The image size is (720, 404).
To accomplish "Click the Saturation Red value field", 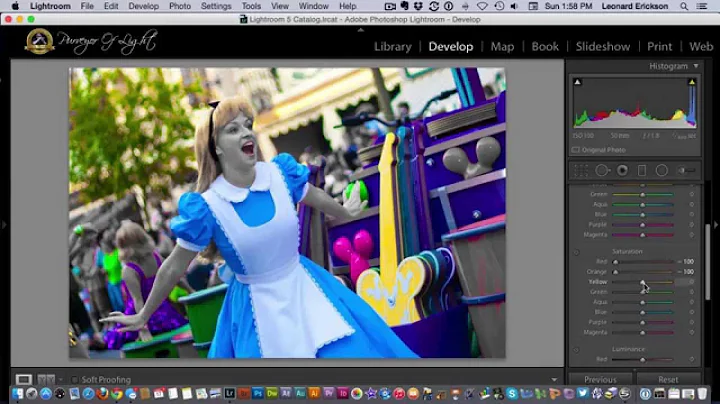I will point(686,262).
